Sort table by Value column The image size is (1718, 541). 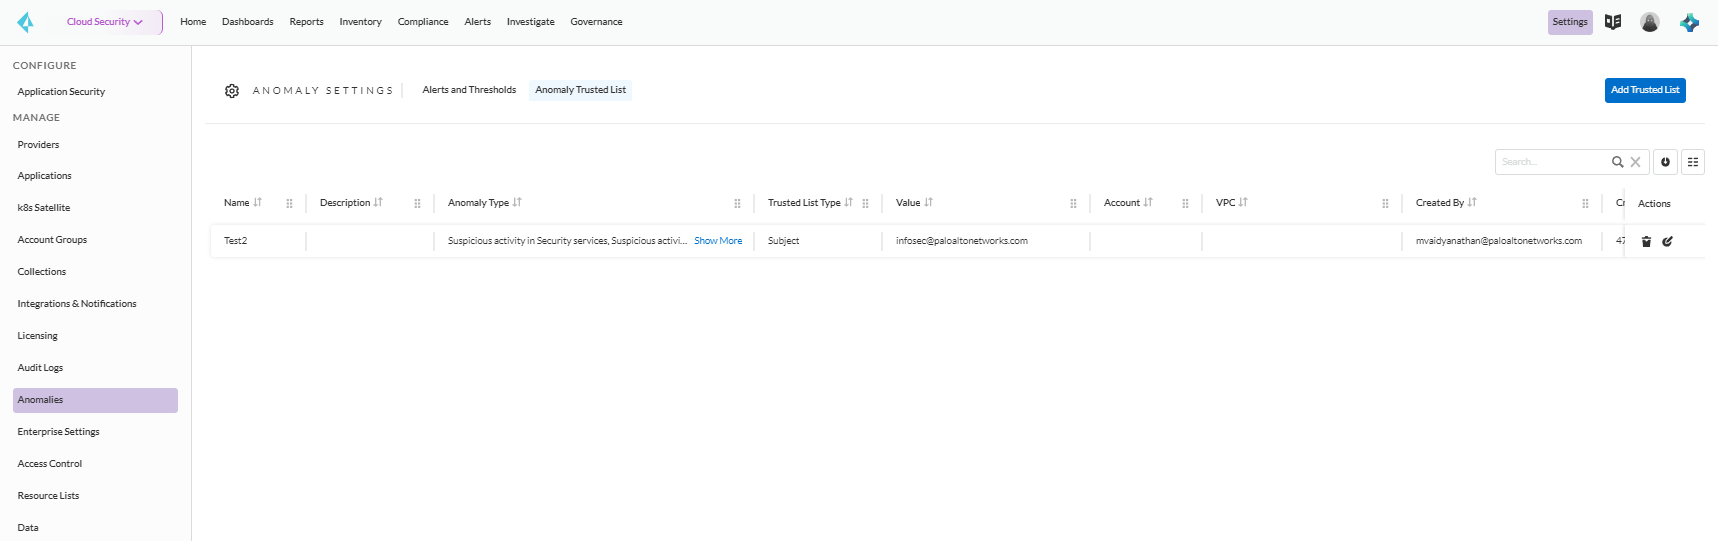click(x=928, y=203)
